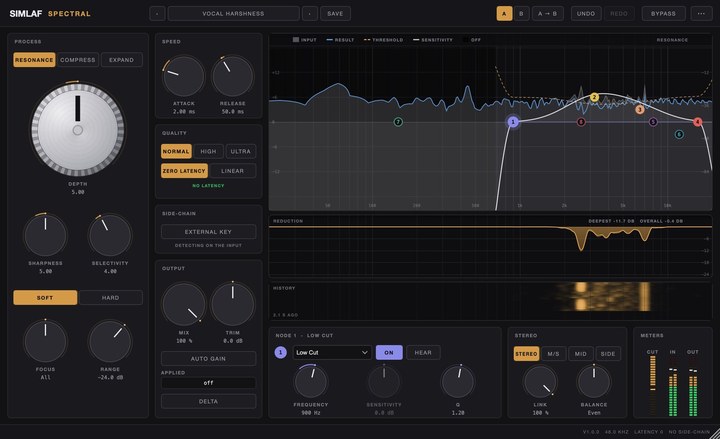Click the History spectrogram display
Viewport: 720px width, 439px height.
490,301
